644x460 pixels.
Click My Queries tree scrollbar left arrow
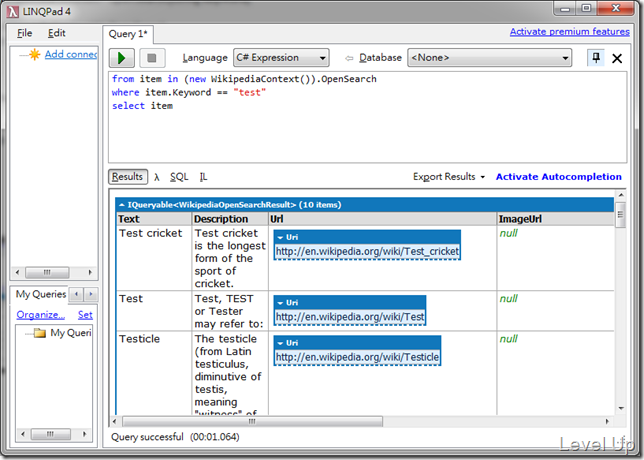click(23, 434)
